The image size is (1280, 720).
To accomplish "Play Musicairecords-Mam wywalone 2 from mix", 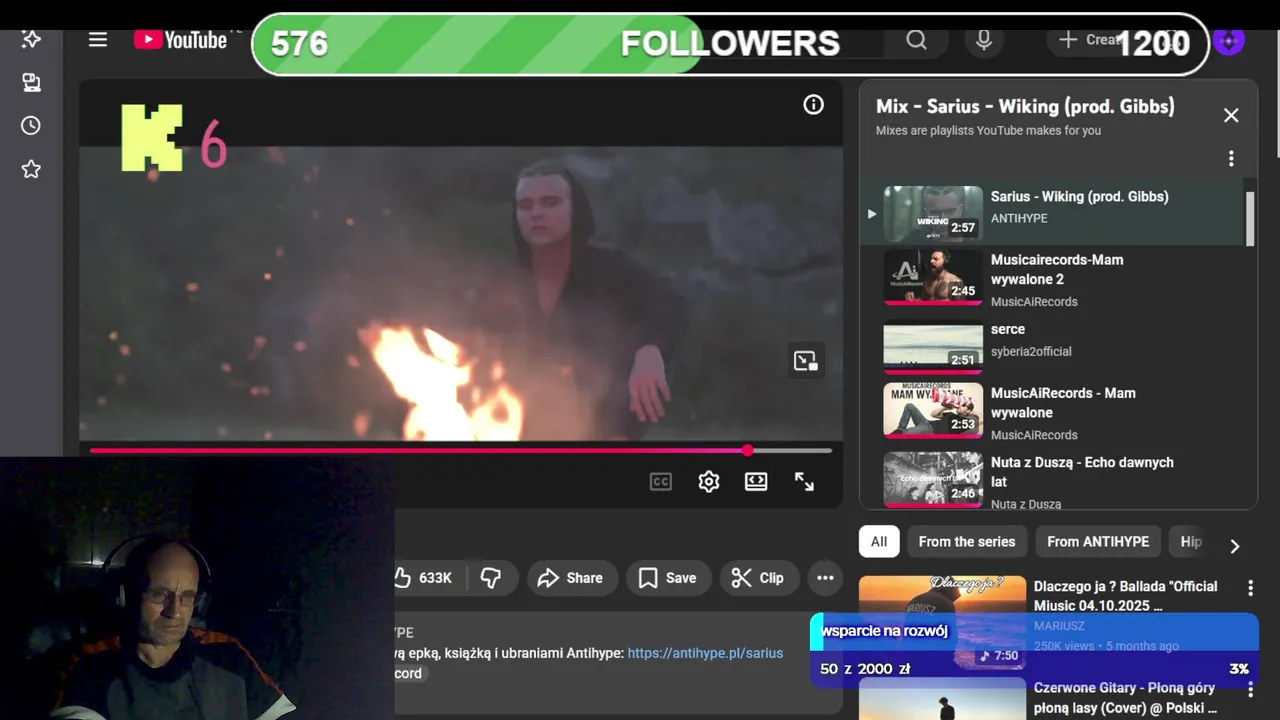I will (1054, 279).
